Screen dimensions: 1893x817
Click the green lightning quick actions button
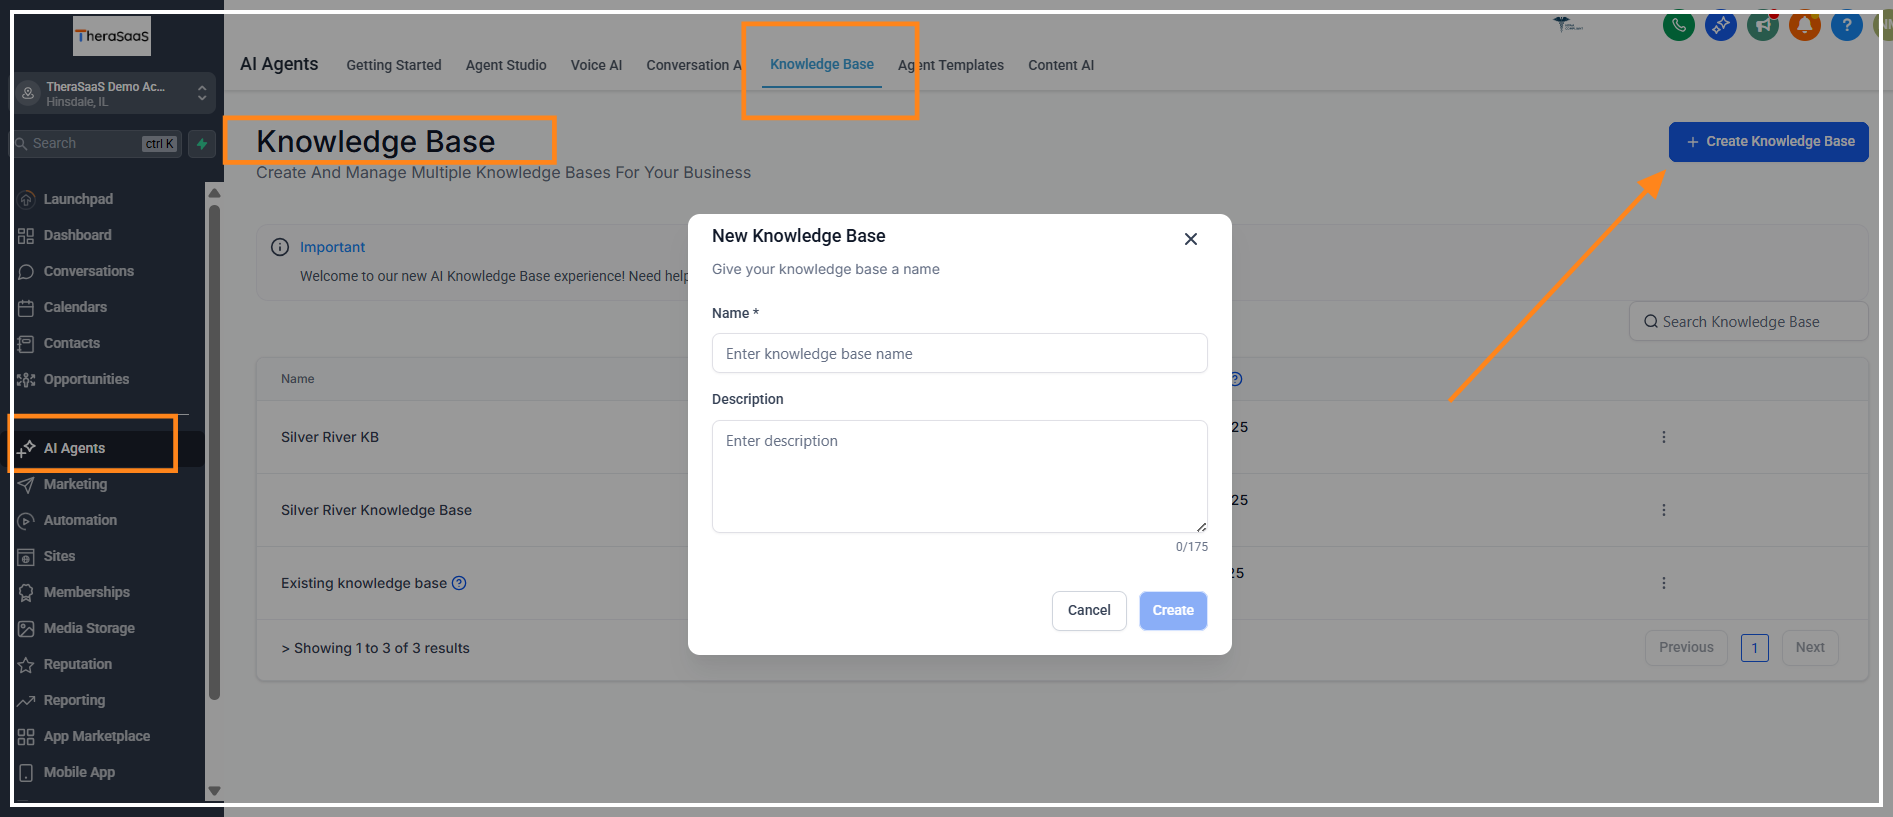coord(202,144)
